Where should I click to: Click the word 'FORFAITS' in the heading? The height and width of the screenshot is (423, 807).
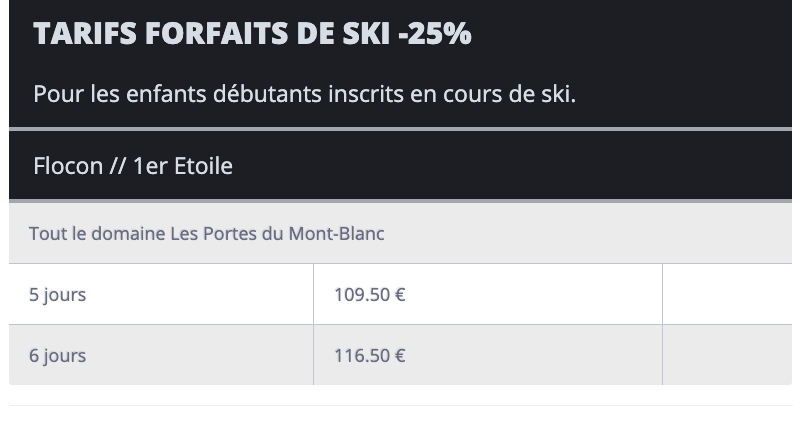click(x=217, y=33)
